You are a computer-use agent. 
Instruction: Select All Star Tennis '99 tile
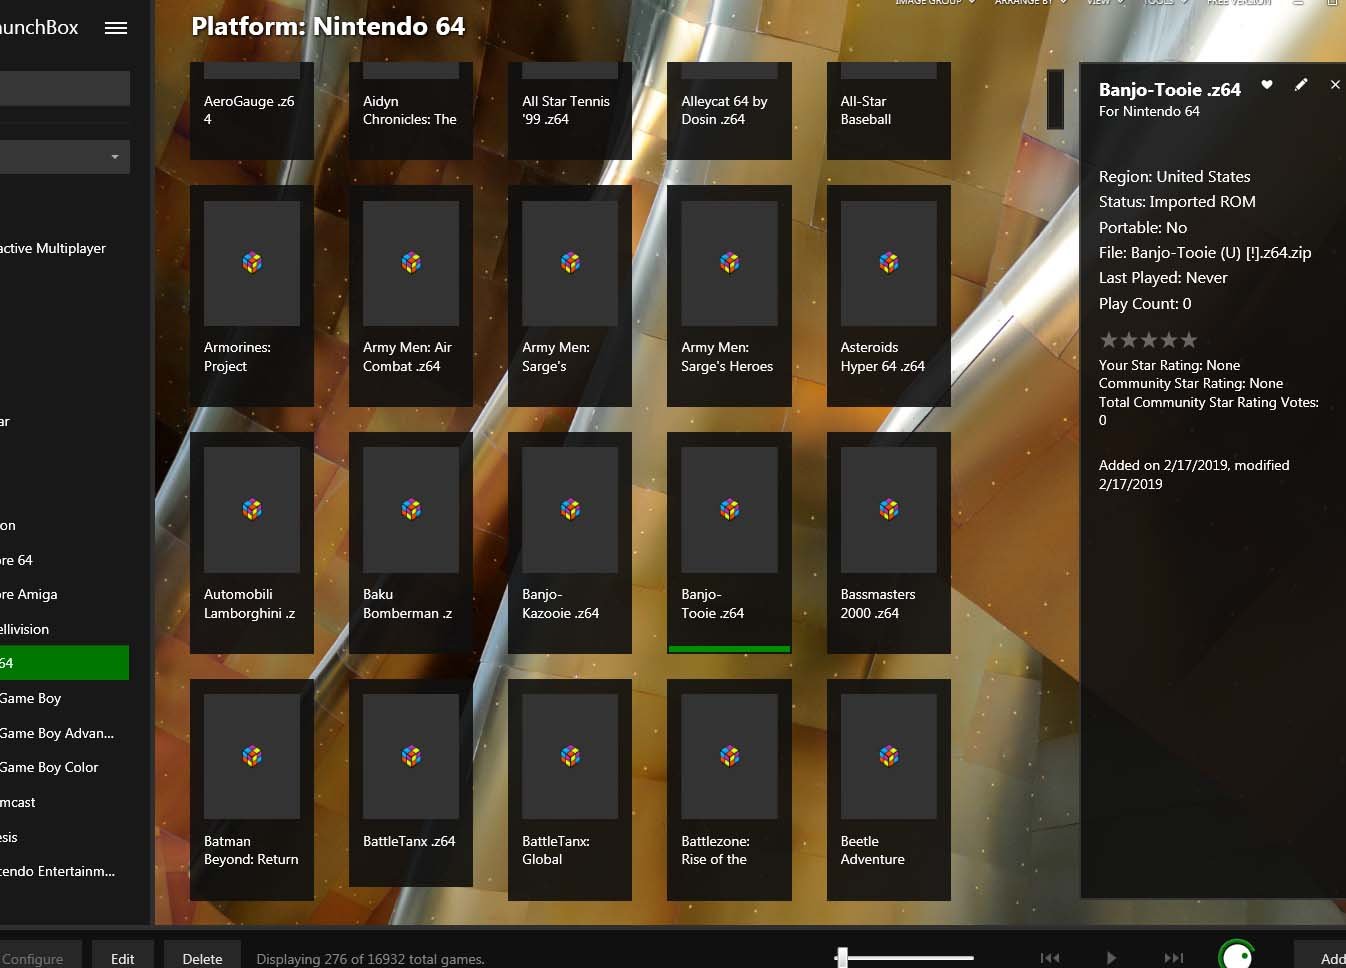[570, 110]
